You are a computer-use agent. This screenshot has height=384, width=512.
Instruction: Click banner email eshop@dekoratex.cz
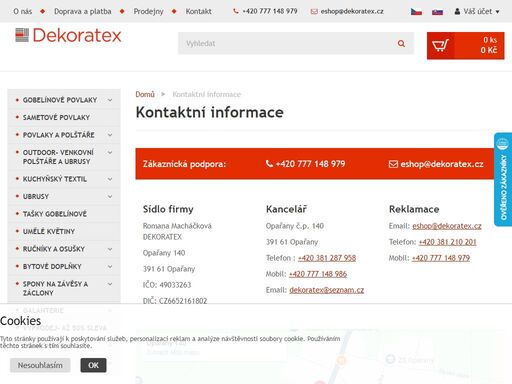442,164
